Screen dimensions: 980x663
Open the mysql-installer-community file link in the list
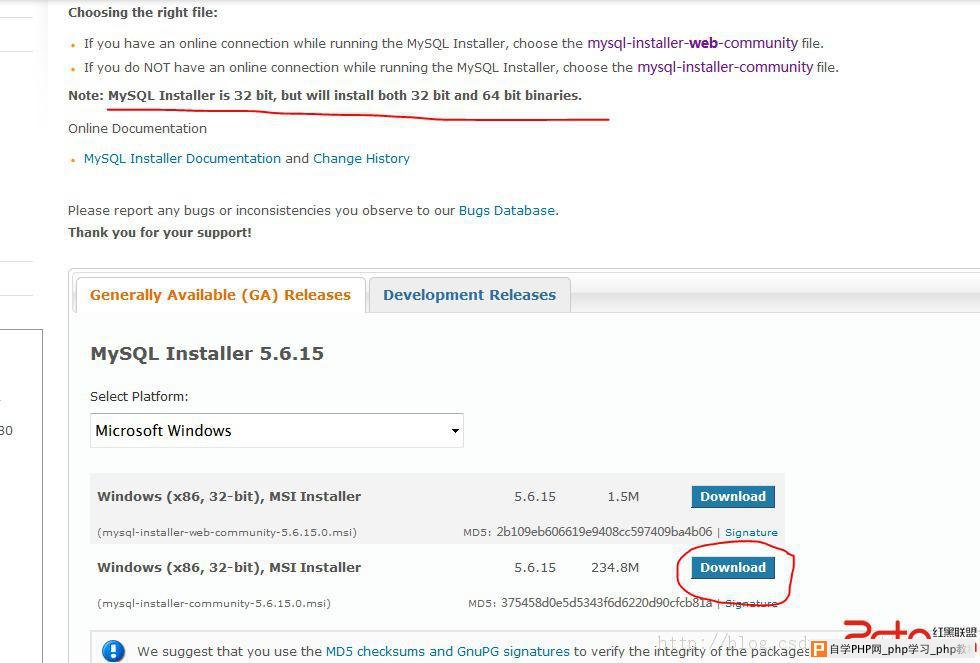pos(725,67)
